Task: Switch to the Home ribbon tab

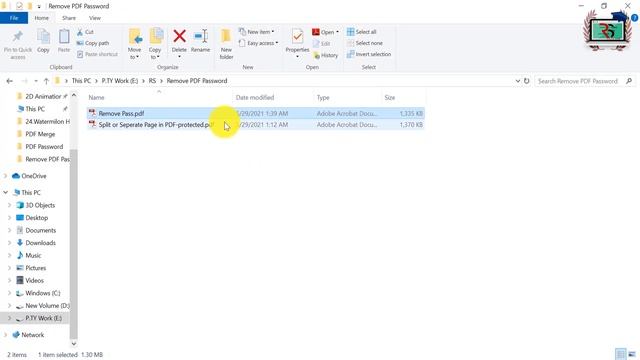Action: click(x=41, y=18)
